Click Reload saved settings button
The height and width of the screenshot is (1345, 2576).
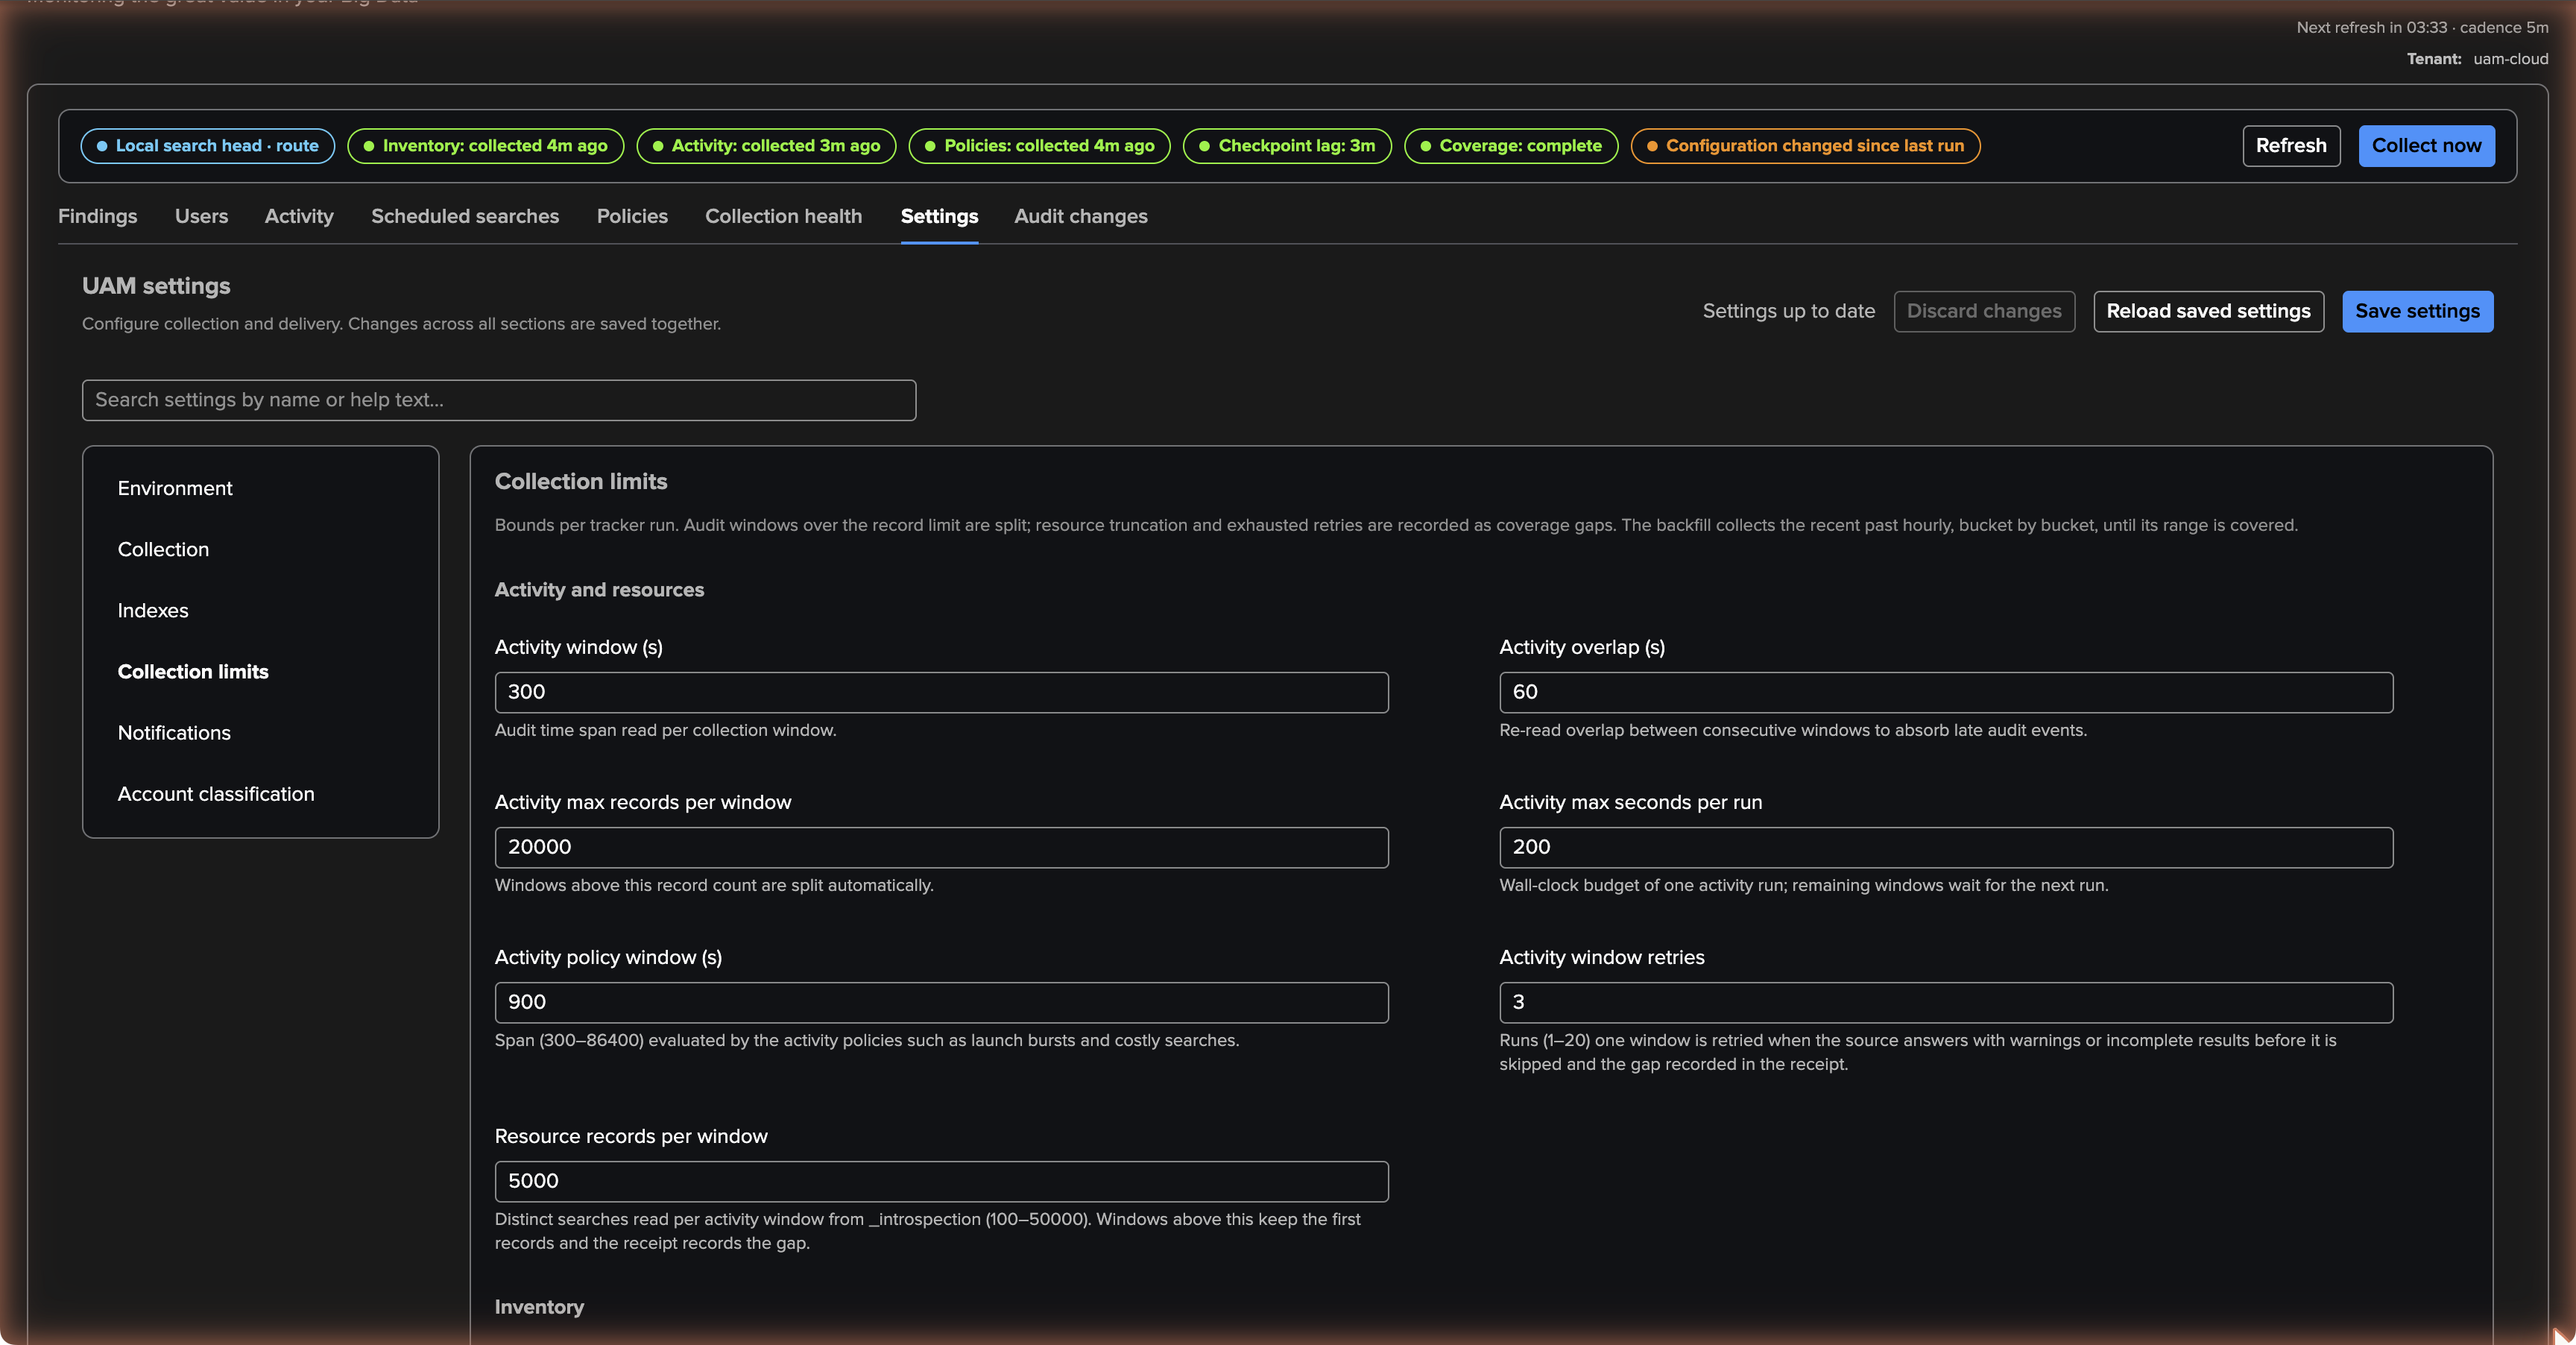click(x=2208, y=311)
